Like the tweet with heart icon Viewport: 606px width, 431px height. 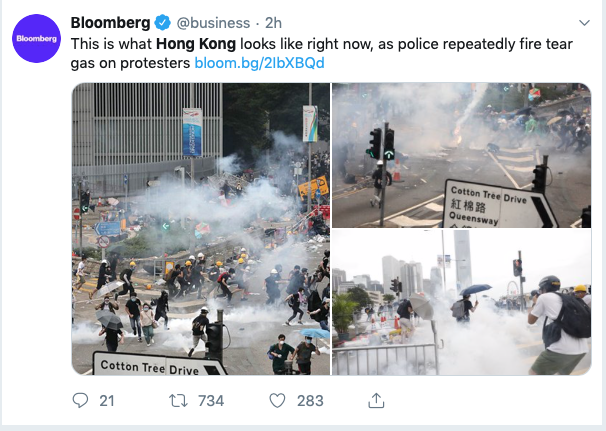point(277,400)
